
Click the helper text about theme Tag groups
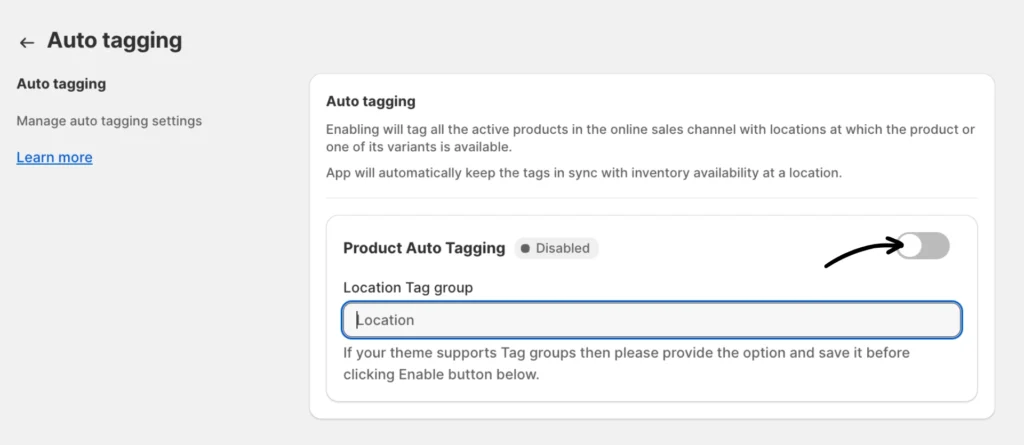[625, 364]
